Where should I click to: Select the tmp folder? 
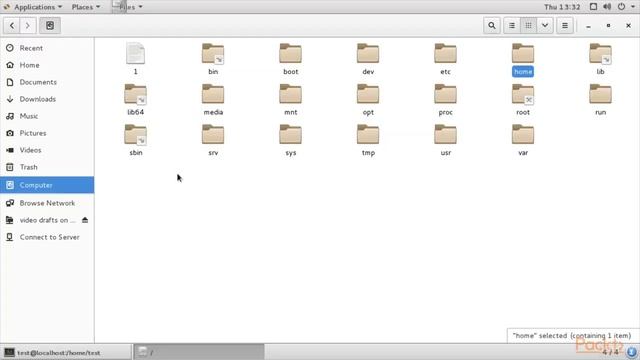[x=368, y=140]
